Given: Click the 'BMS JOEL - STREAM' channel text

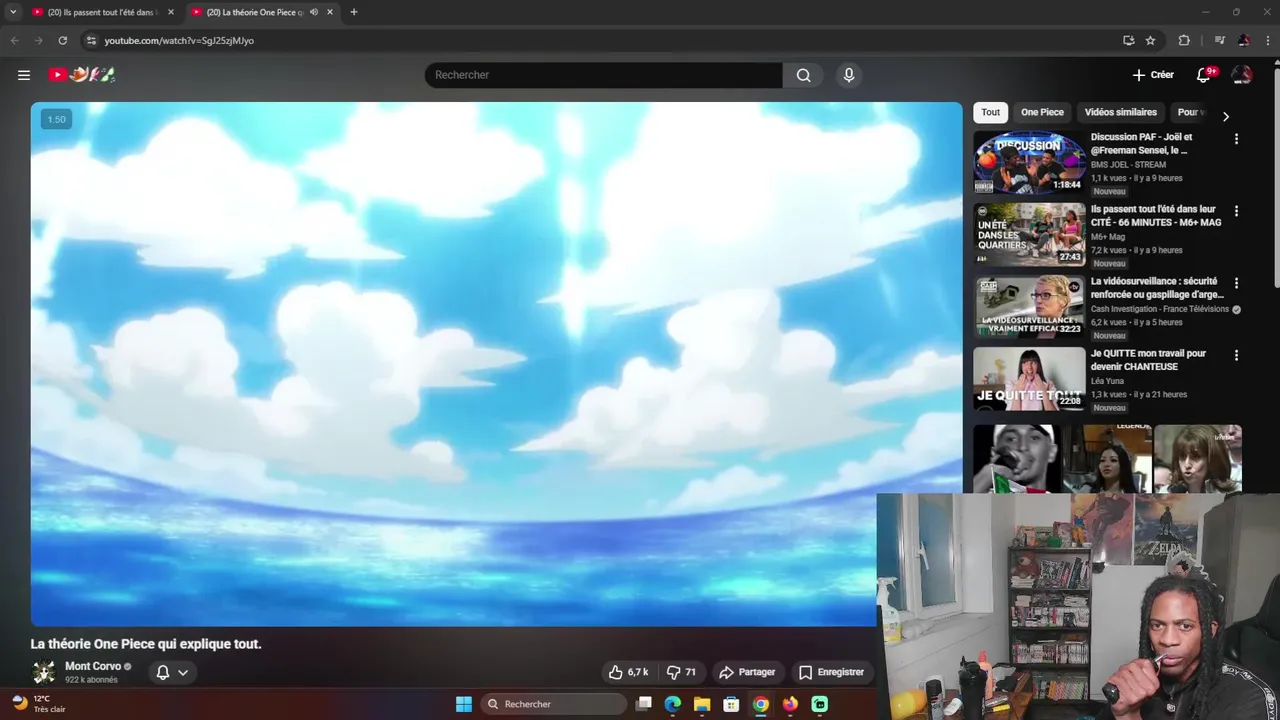Looking at the screenshot, I should click(x=1128, y=165).
